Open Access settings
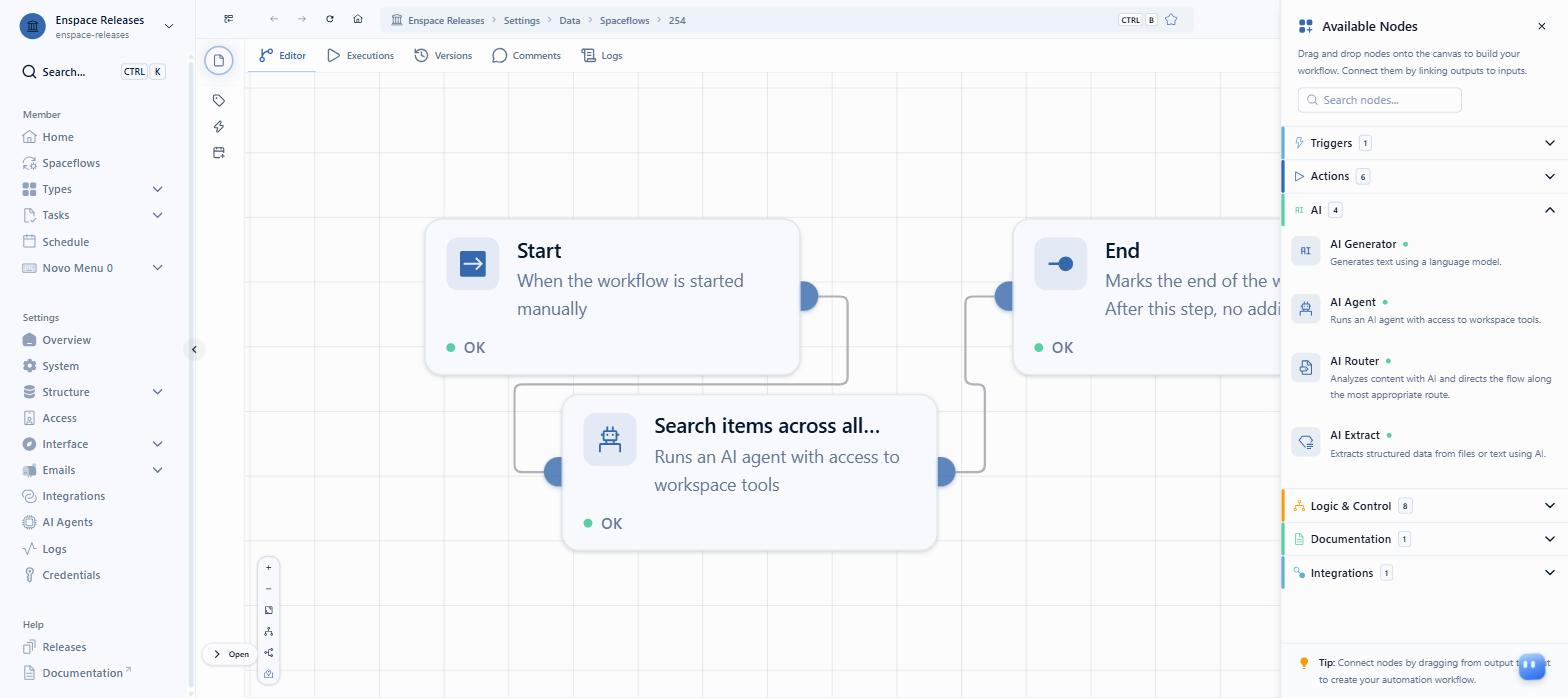This screenshot has width=1568, height=698. point(59,418)
